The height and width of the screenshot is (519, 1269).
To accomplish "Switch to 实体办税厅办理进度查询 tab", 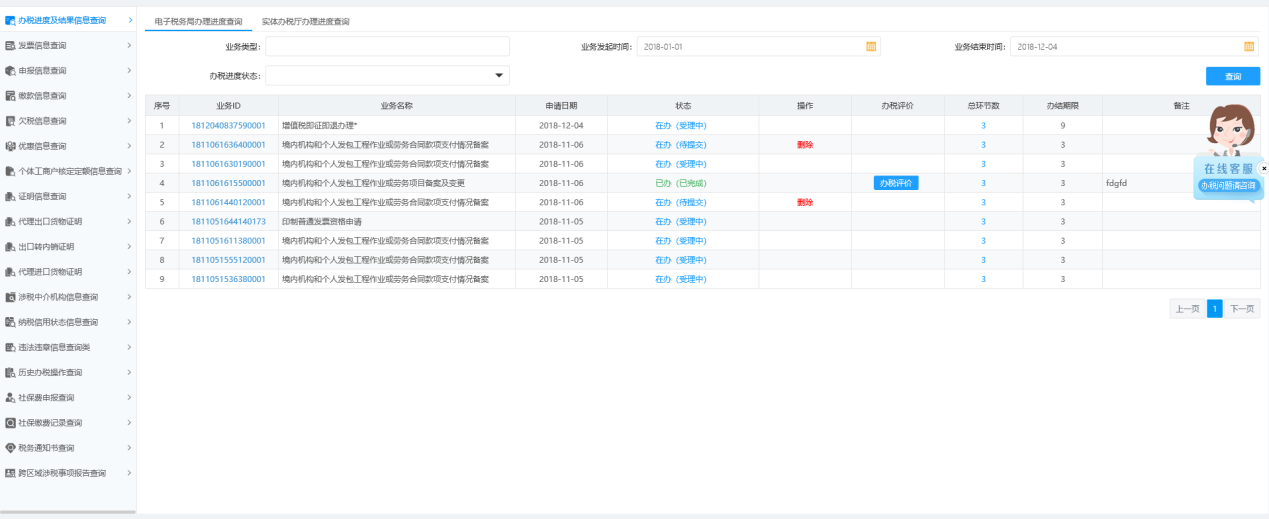I will coord(305,21).
